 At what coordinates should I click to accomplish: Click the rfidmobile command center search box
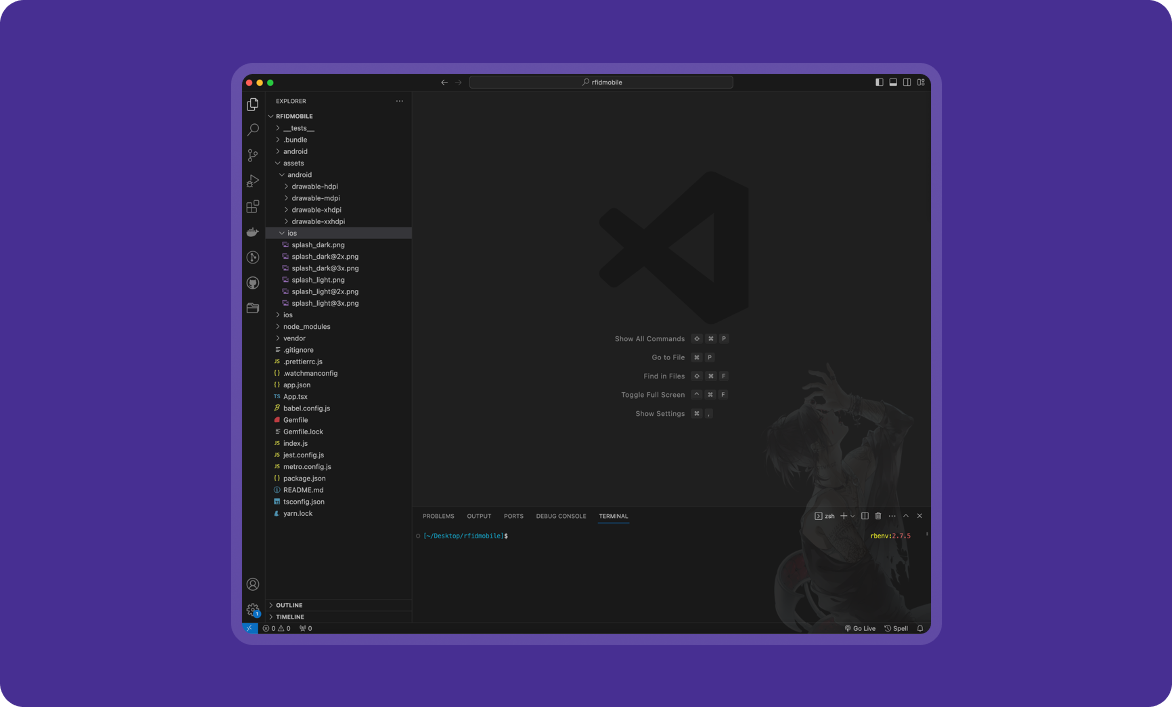tap(601, 82)
